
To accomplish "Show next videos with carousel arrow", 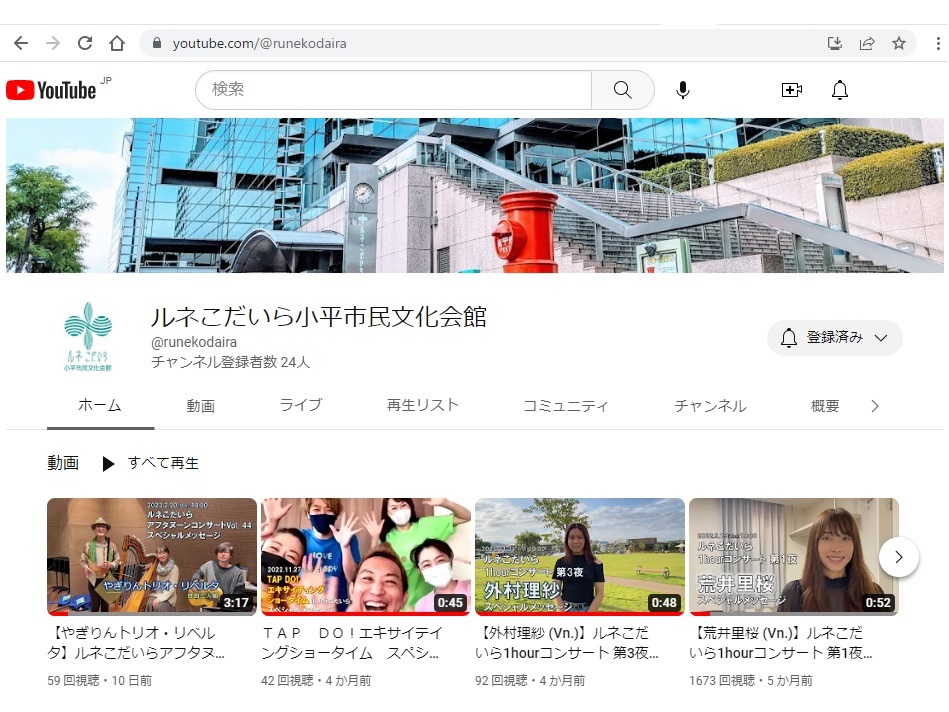I will (898, 557).
